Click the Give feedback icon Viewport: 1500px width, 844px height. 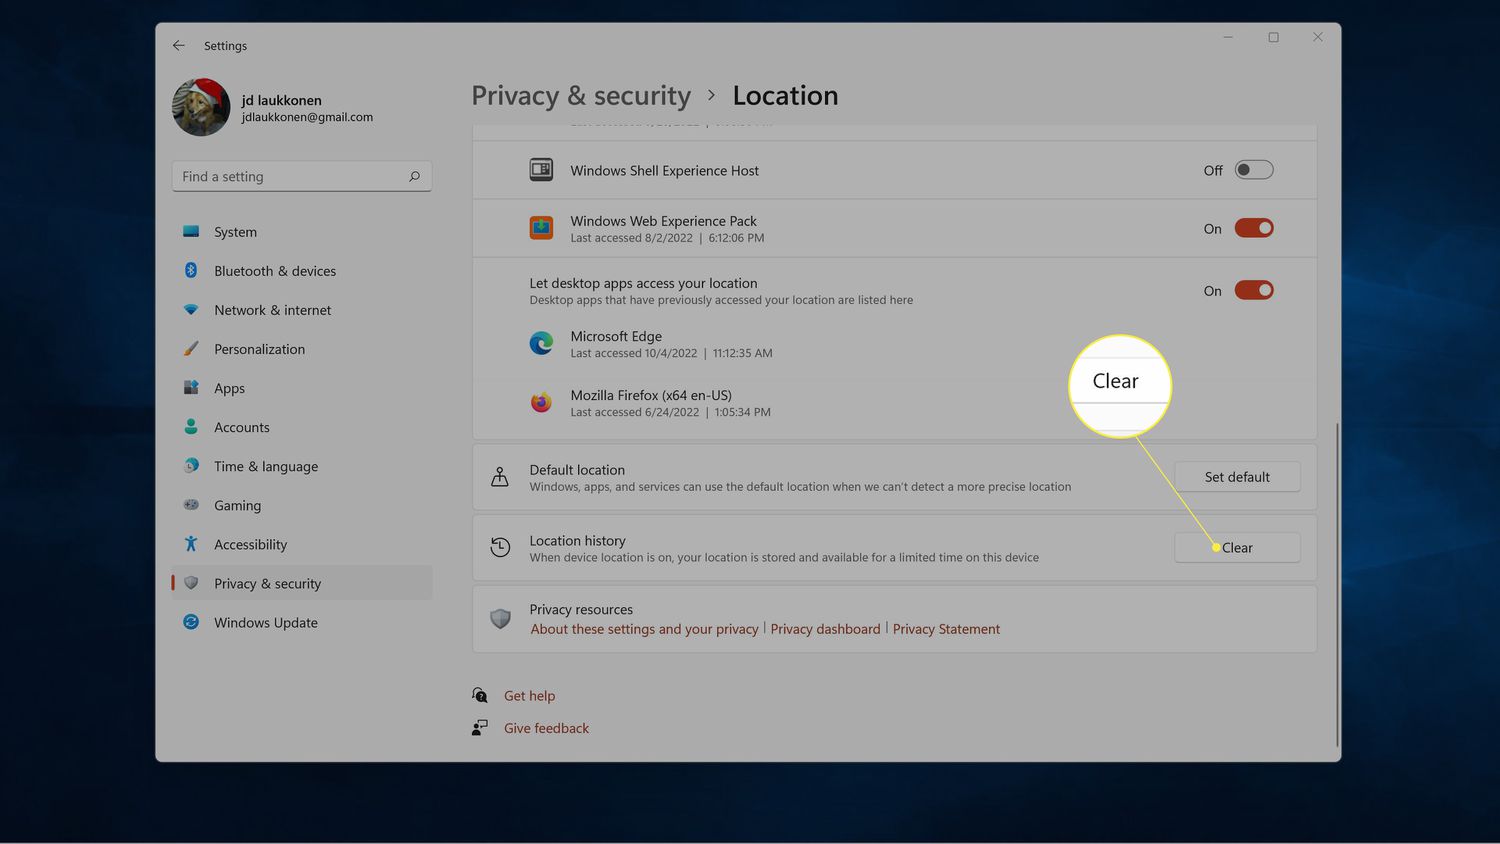click(x=480, y=728)
